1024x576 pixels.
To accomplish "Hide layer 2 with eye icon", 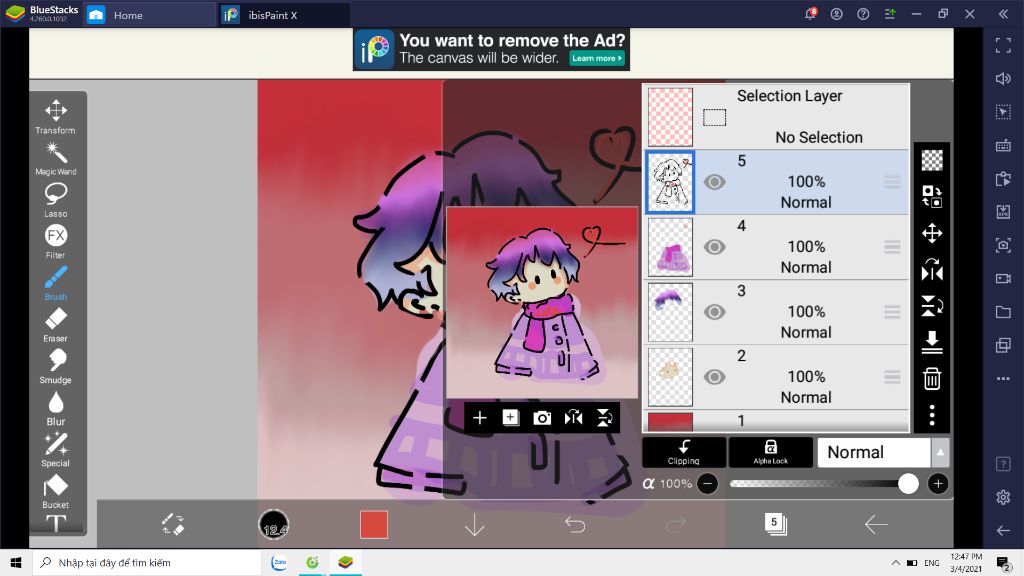I will (x=714, y=377).
